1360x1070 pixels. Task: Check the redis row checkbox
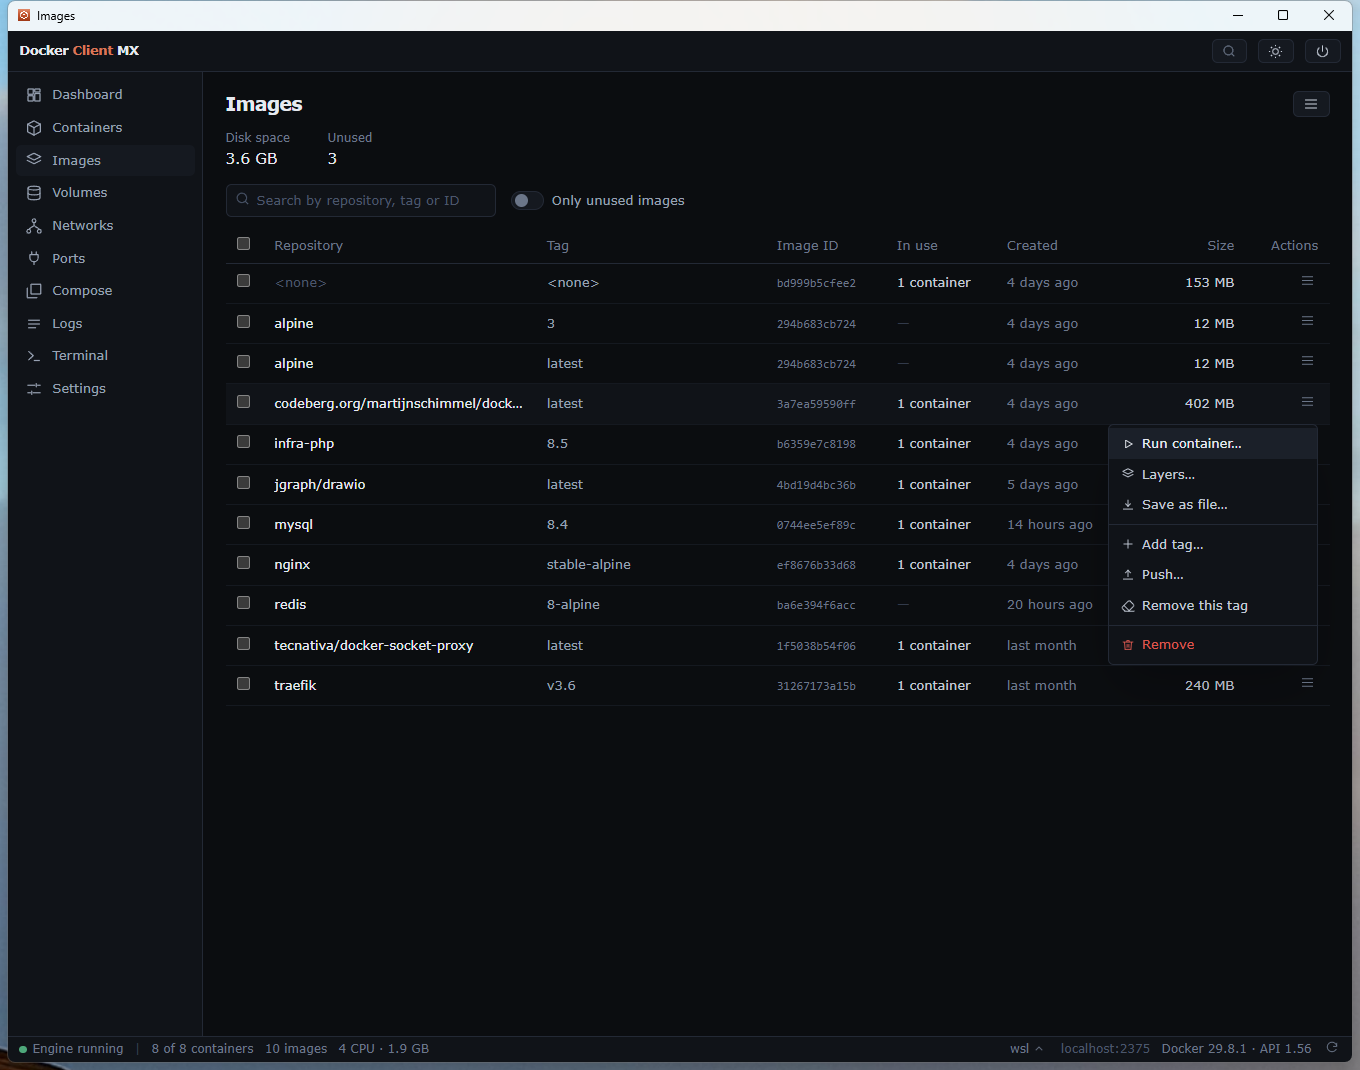click(243, 603)
